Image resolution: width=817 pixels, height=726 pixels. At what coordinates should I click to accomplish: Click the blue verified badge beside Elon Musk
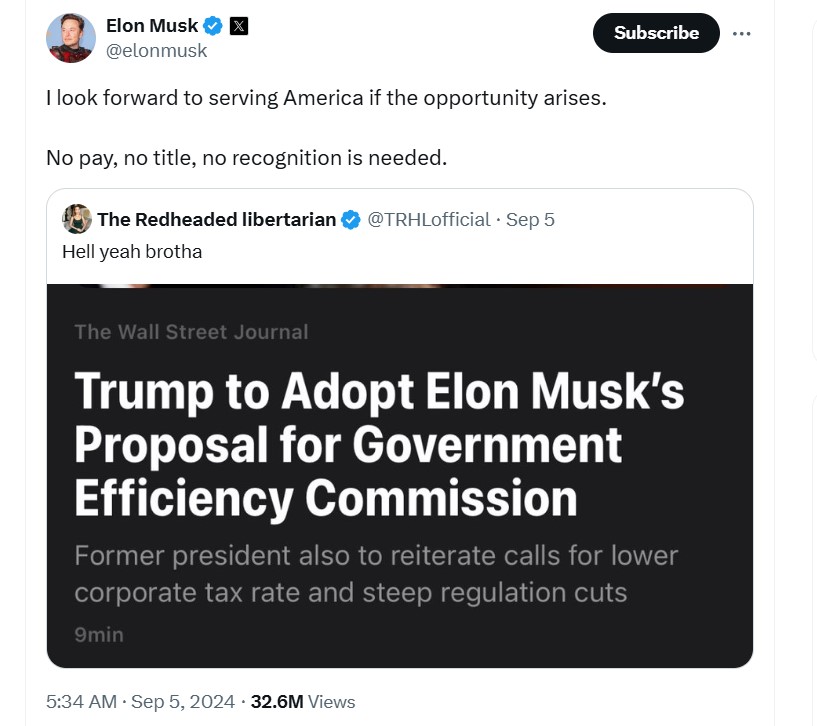pos(213,26)
